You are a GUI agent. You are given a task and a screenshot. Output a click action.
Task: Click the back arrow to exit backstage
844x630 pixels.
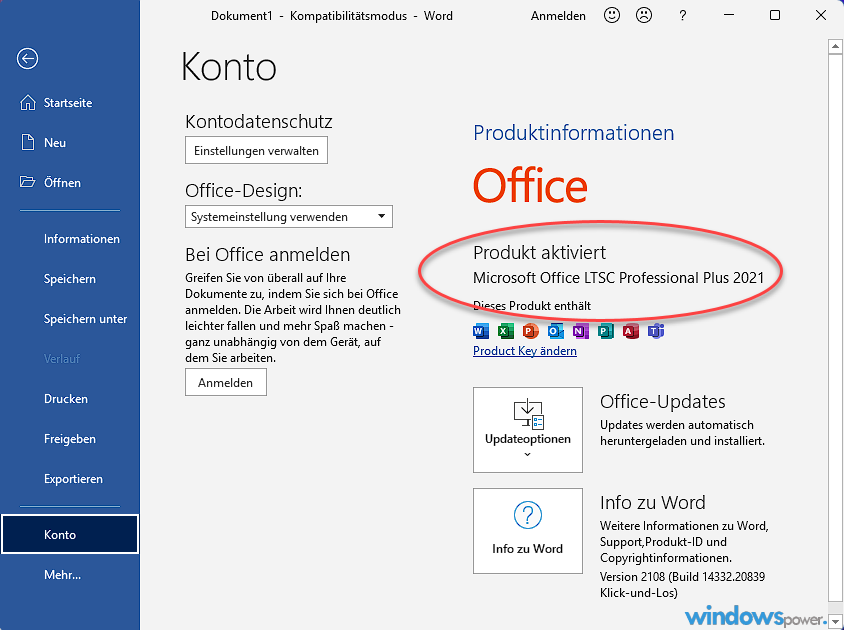point(27,59)
